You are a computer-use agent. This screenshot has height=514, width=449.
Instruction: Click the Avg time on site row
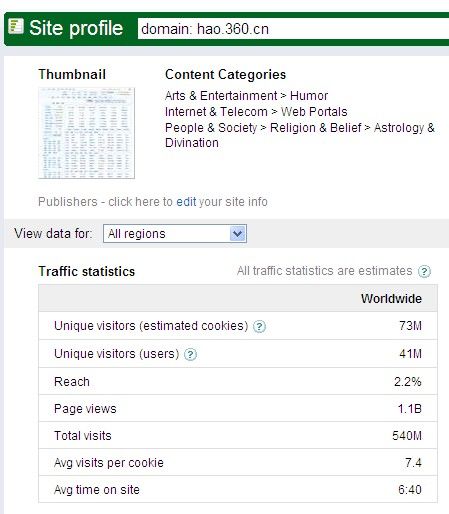[238, 489]
